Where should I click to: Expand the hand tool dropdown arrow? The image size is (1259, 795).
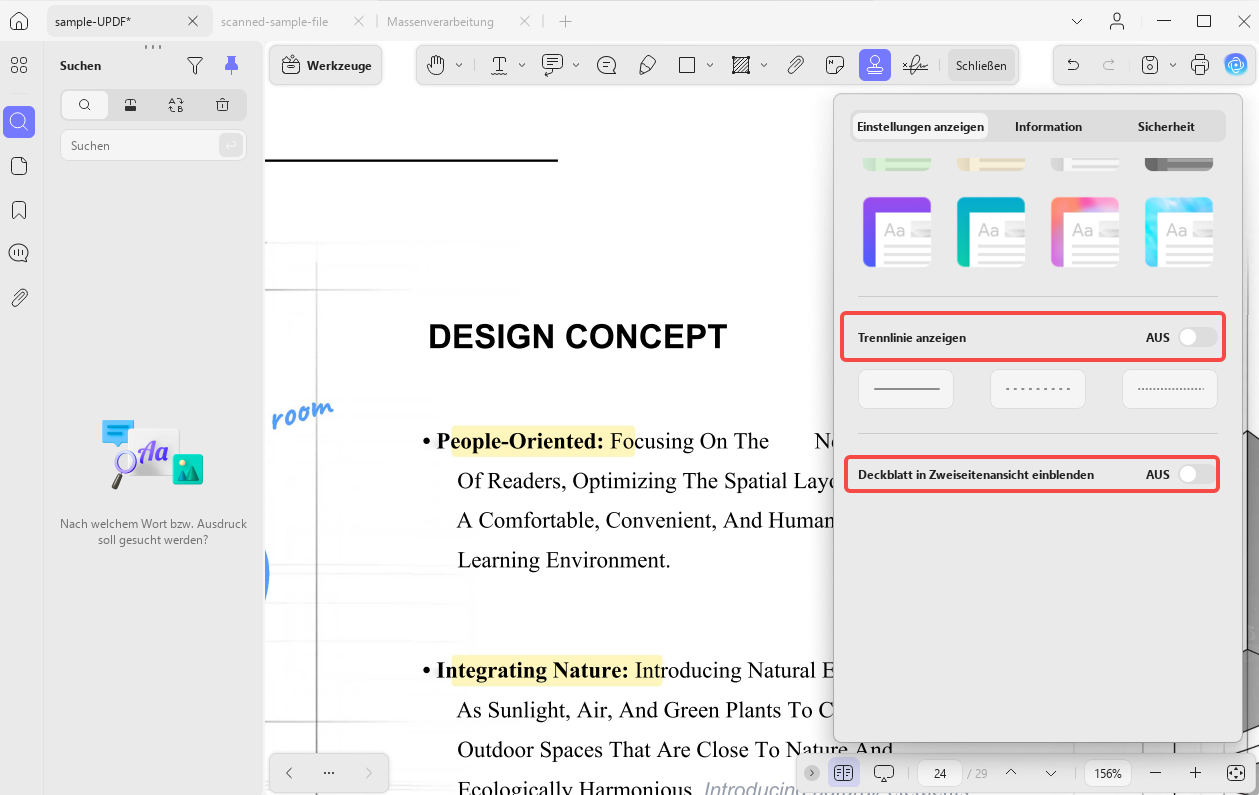coord(459,65)
